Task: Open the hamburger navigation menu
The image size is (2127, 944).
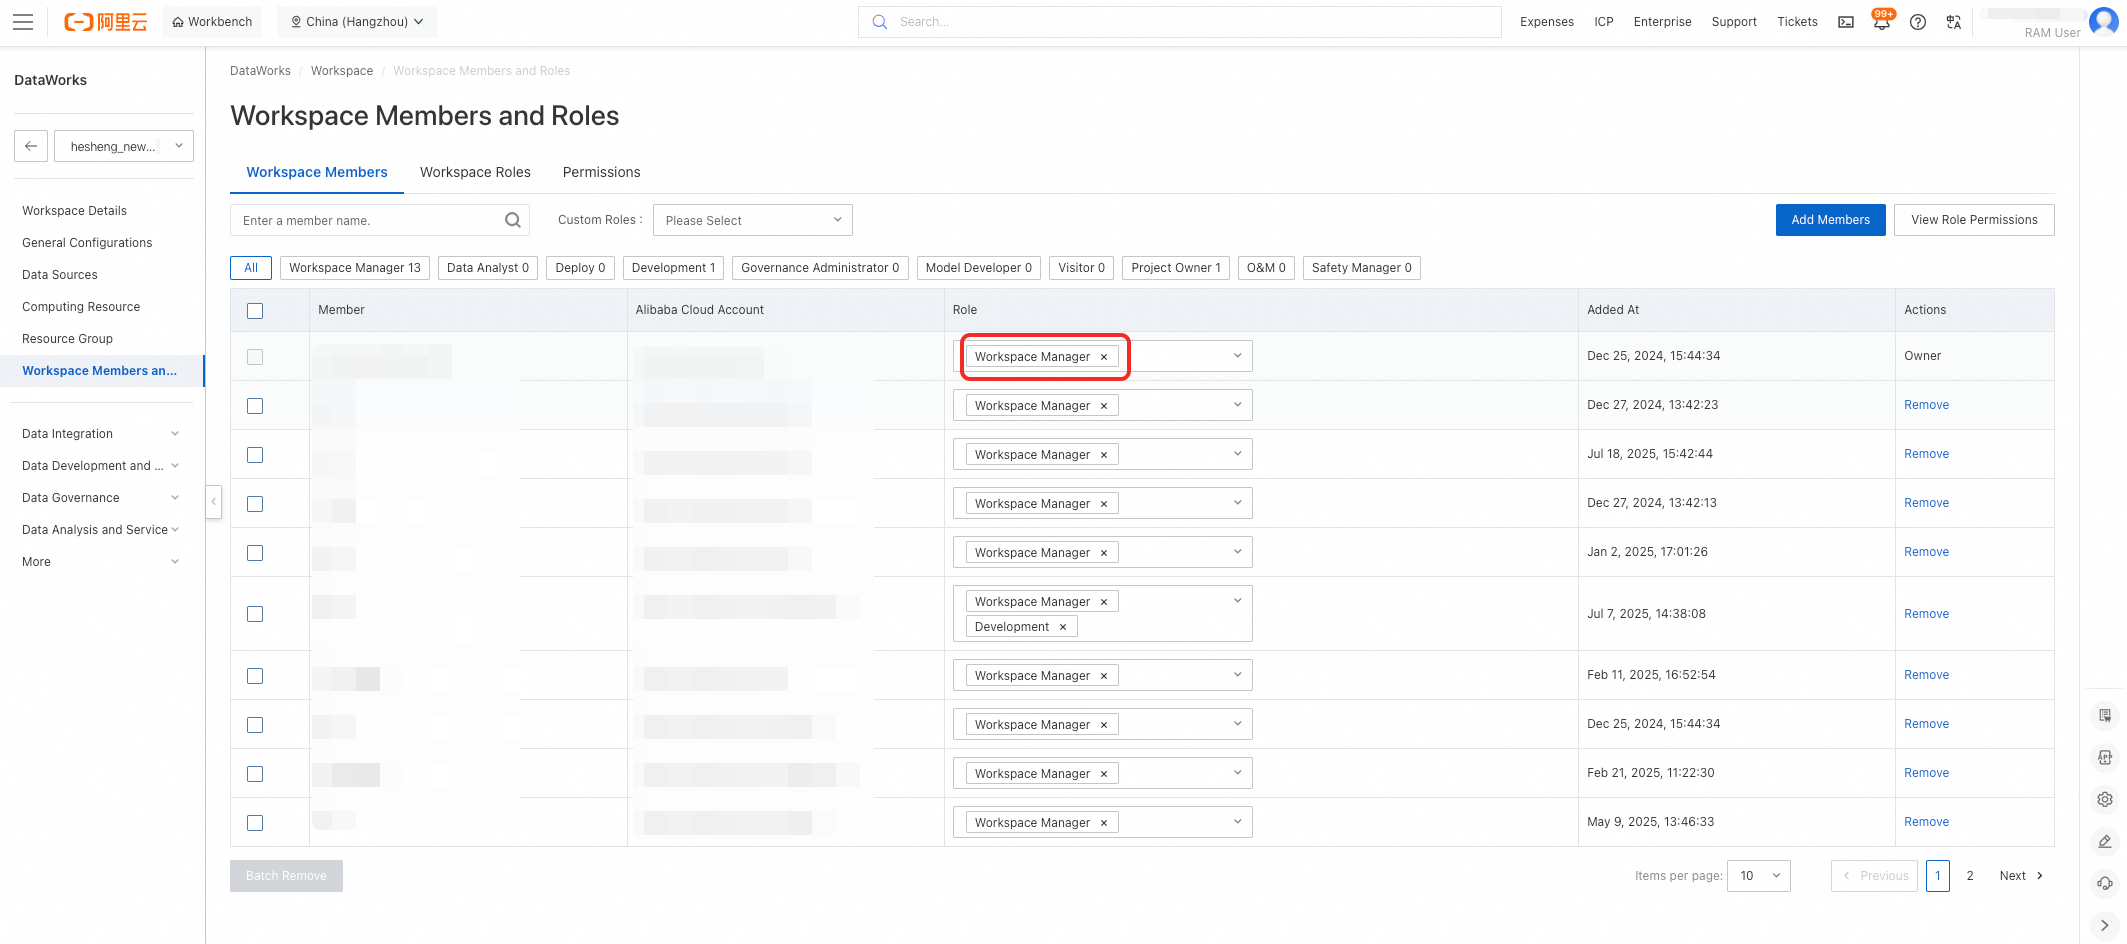Action: click(x=23, y=22)
